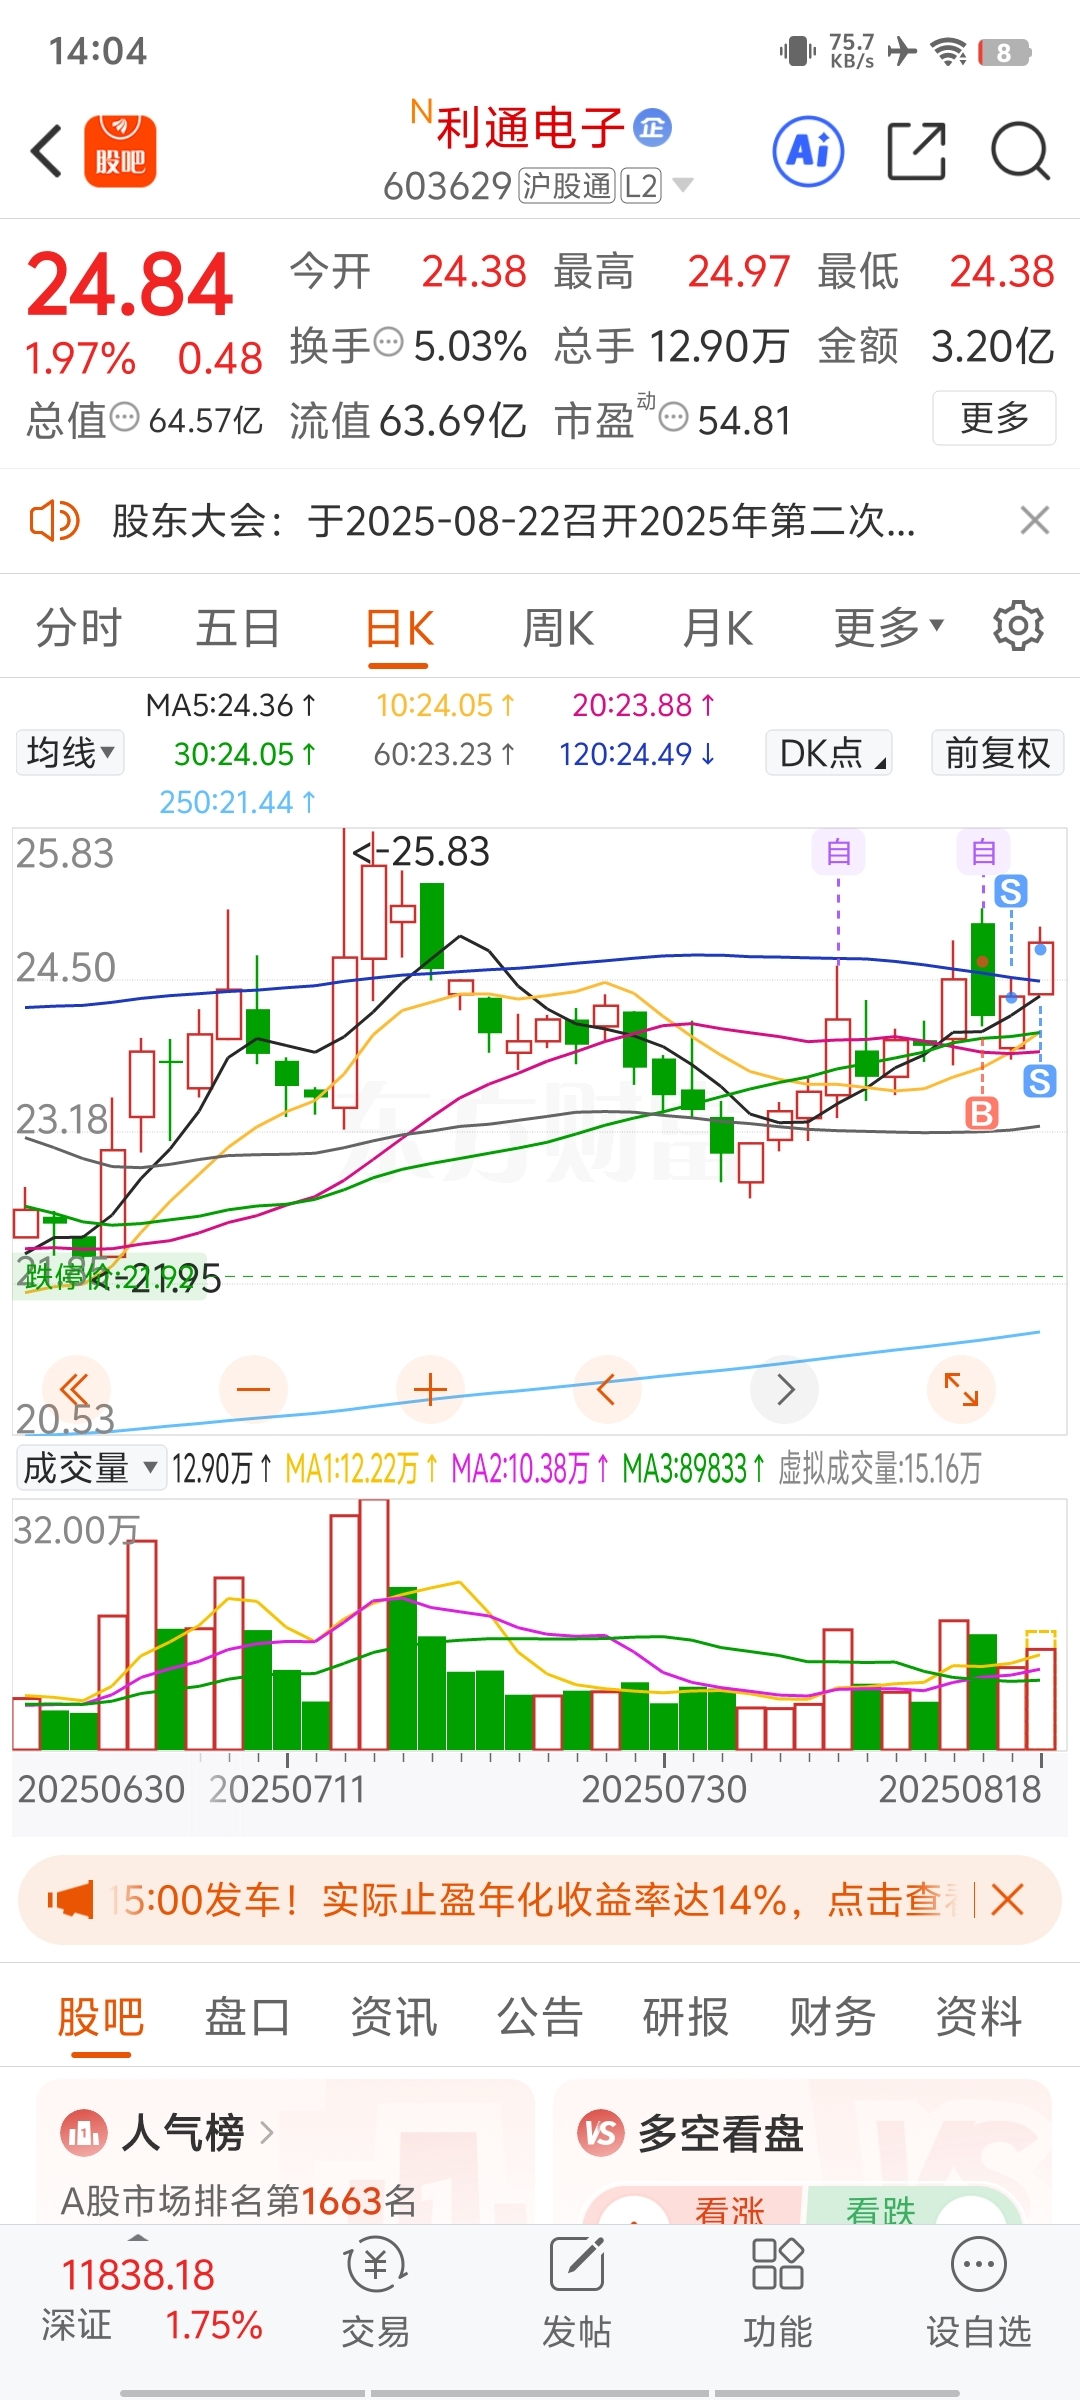Open the 资料 section tab
Viewport: 1080px width, 2400px height.
(x=978, y=2016)
